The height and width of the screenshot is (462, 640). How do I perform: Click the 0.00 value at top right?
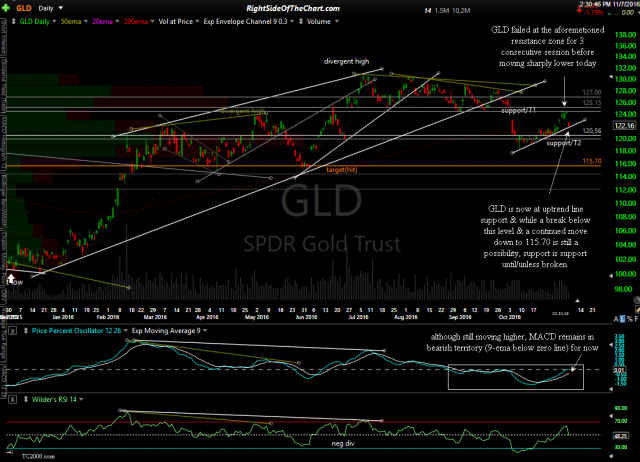coord(627,13)
